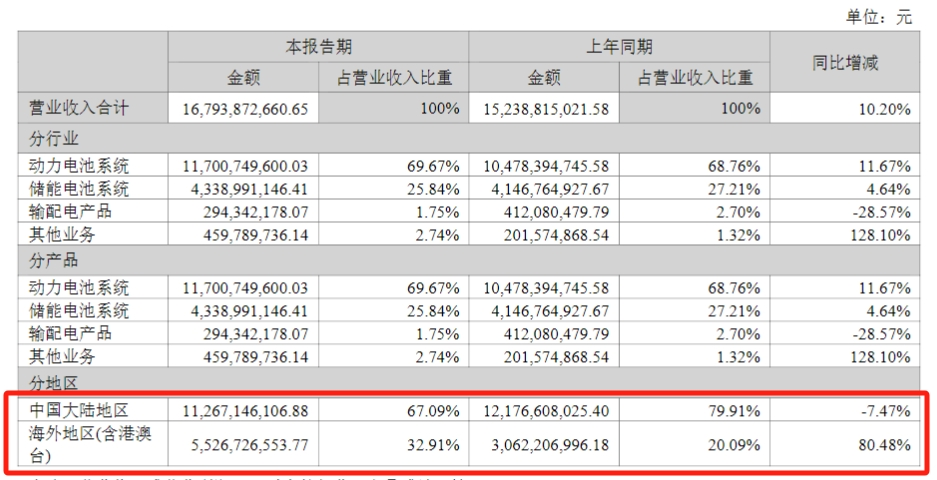The width and height of the screenshot is (937, 480).
Task: Click the 分产品 section header row
Action: click(x=56, y=260)
